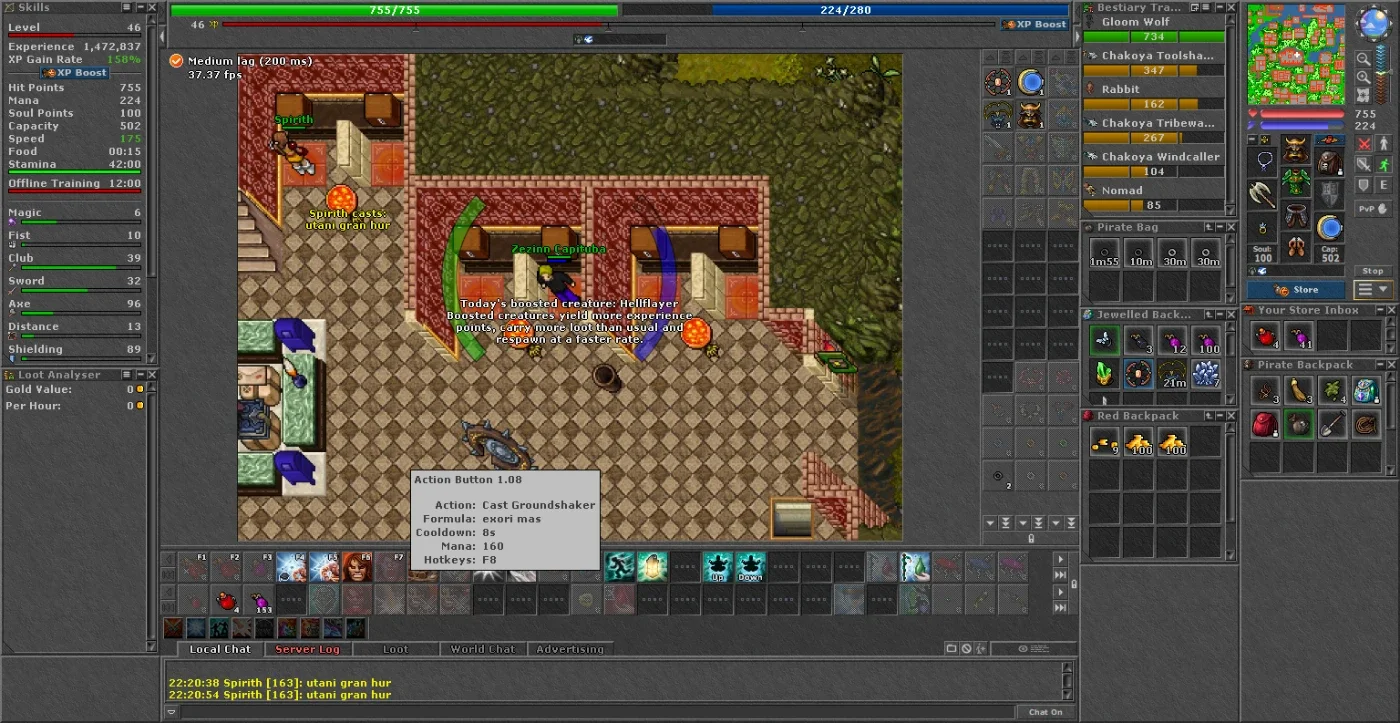Select the boots equipment slot
The height and width of the screenshot is (723, 1400).
[1296, 247]
